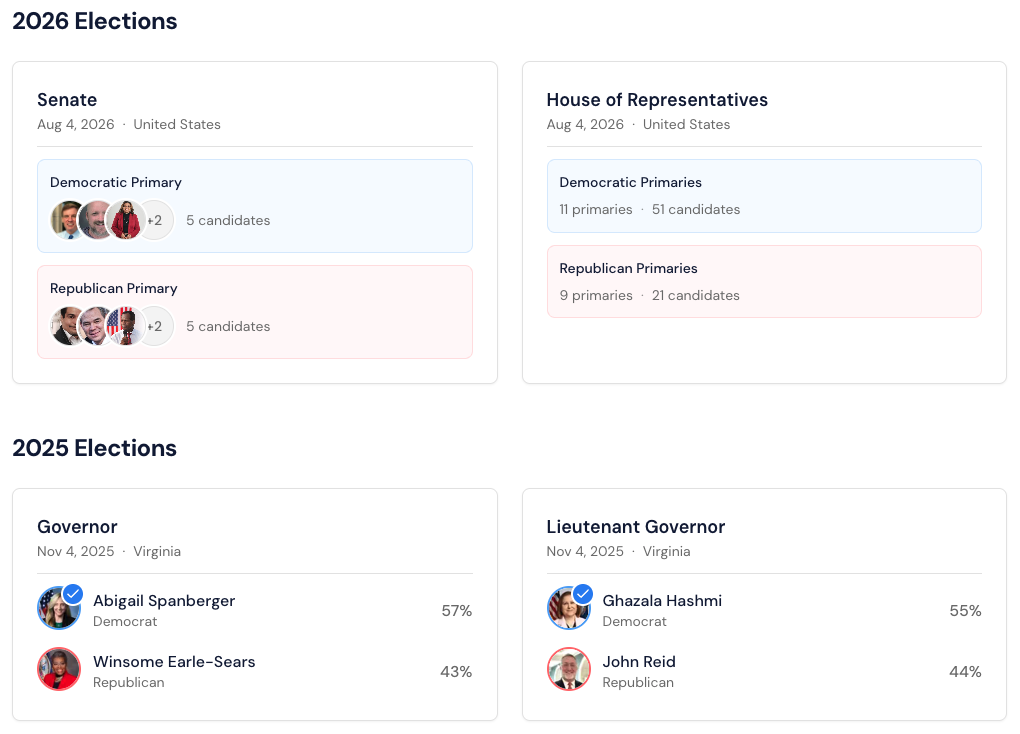The image size is (1020, 734).
Task: Open the Lieutenant Governor race title
Action: [636, 527]
